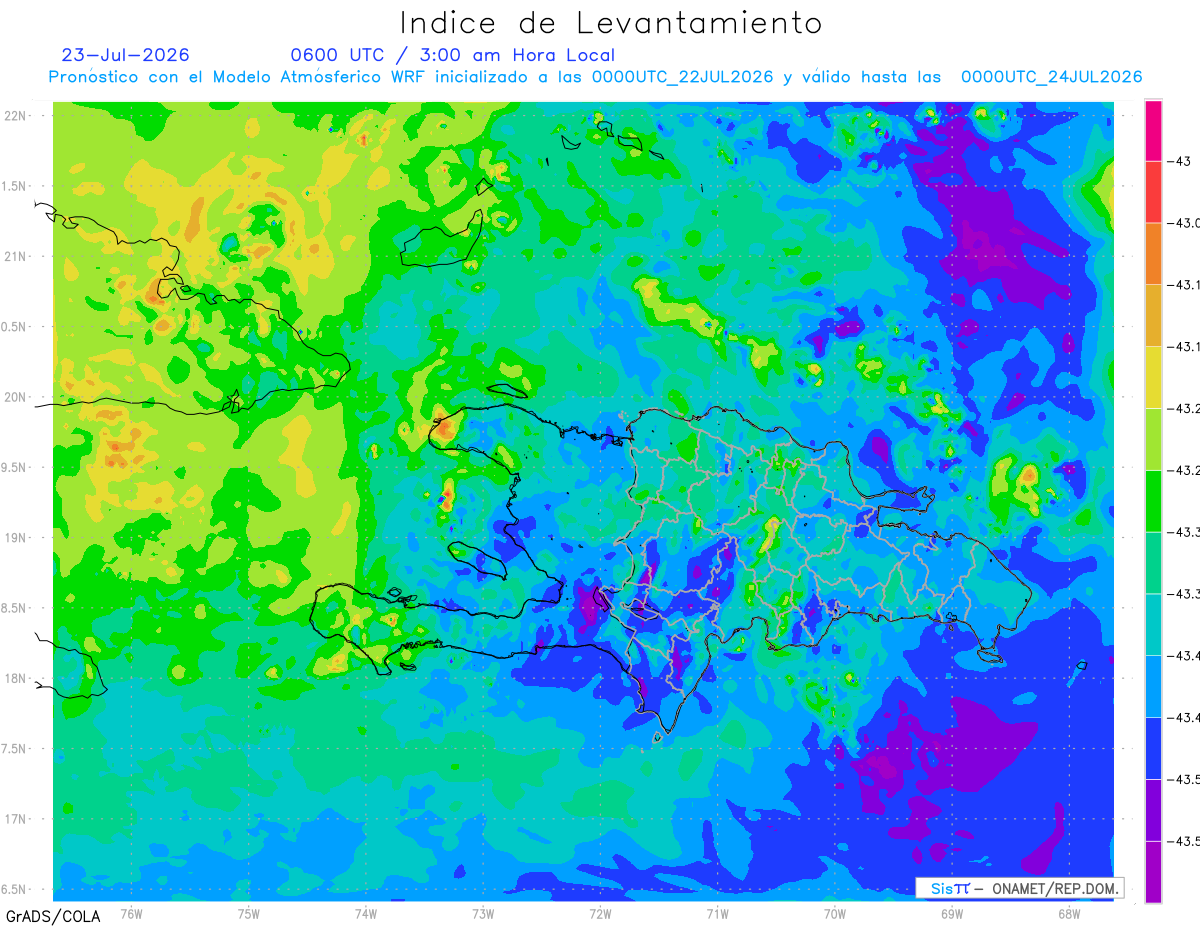Viewport: 1200px width, 927px height.
Task: Click the title 'Indice de Levantamiento'
Action: tap(611, 23)
